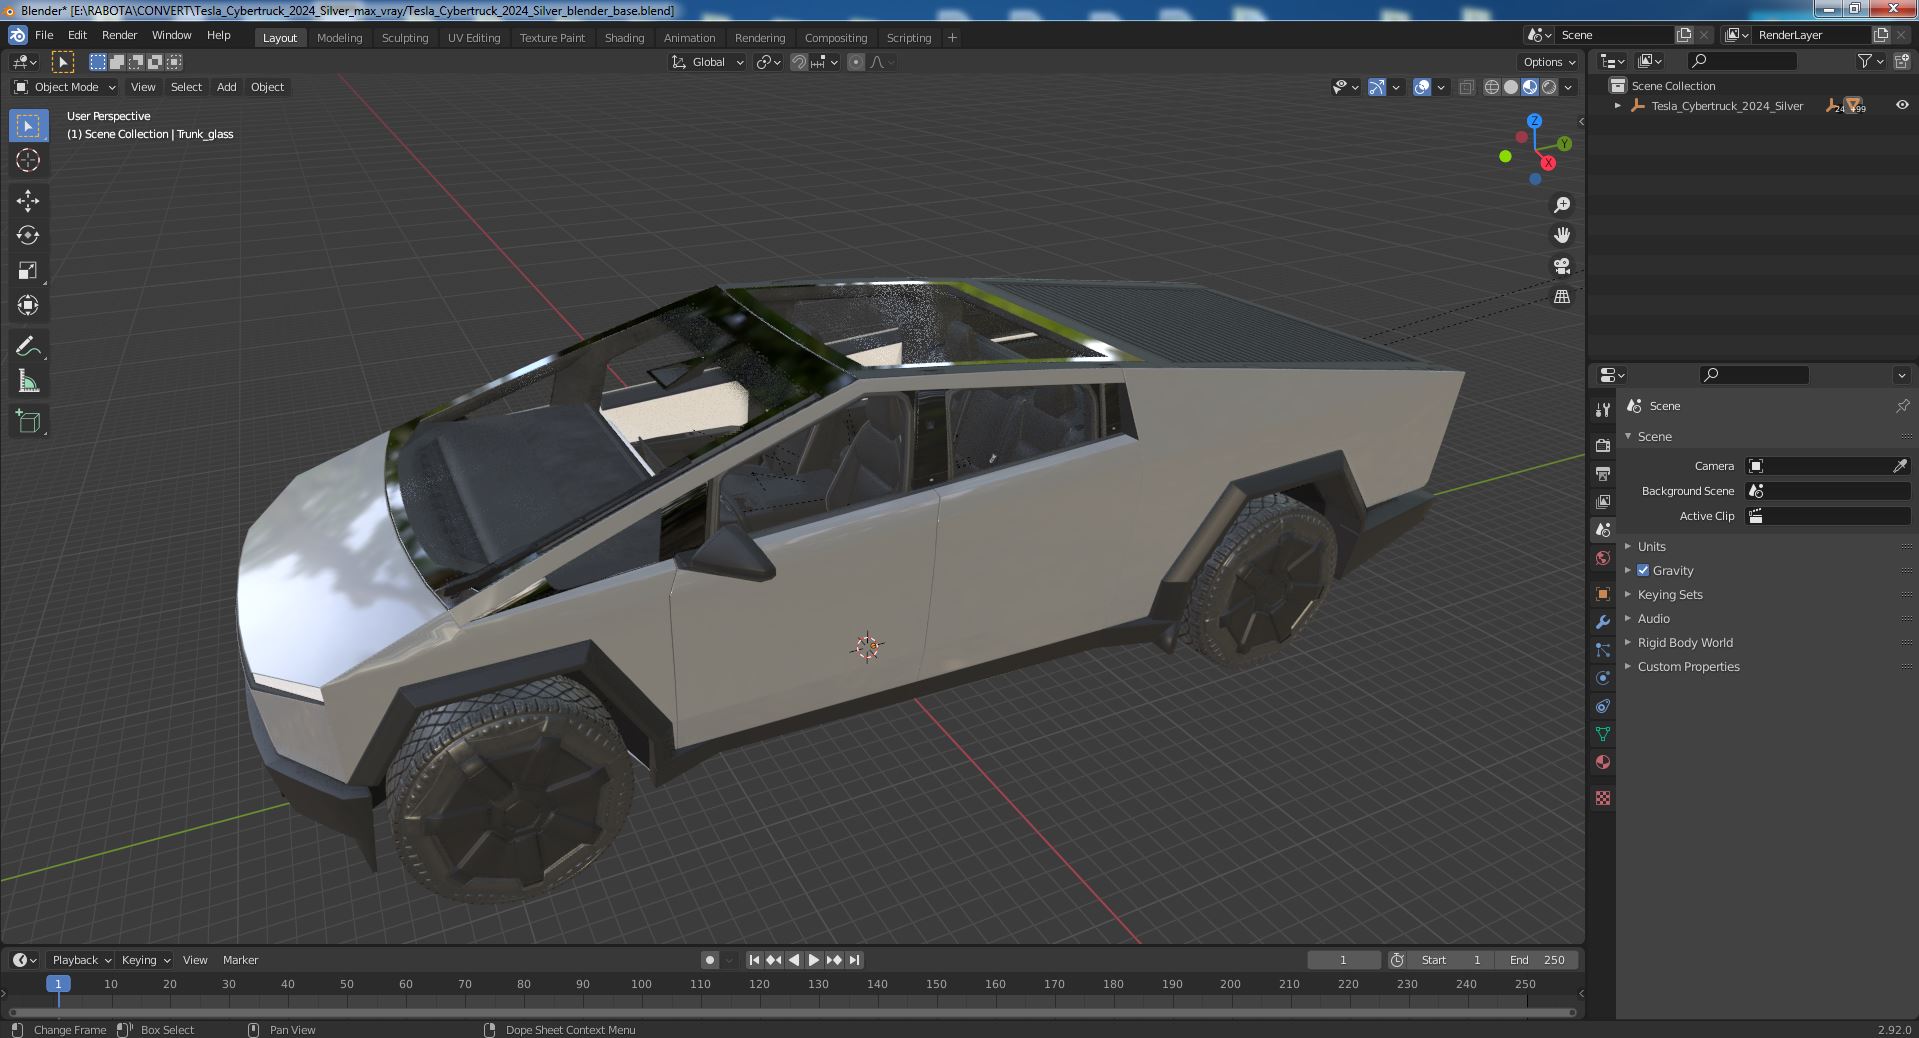Open the World properties tab

pyautogui.click(x=1603, y=558)
